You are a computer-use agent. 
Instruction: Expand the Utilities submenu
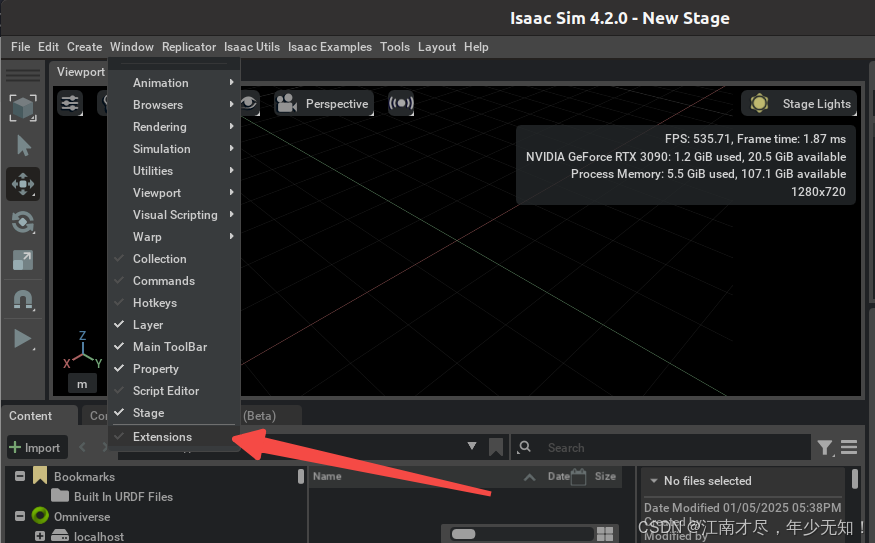click(174, 171)
